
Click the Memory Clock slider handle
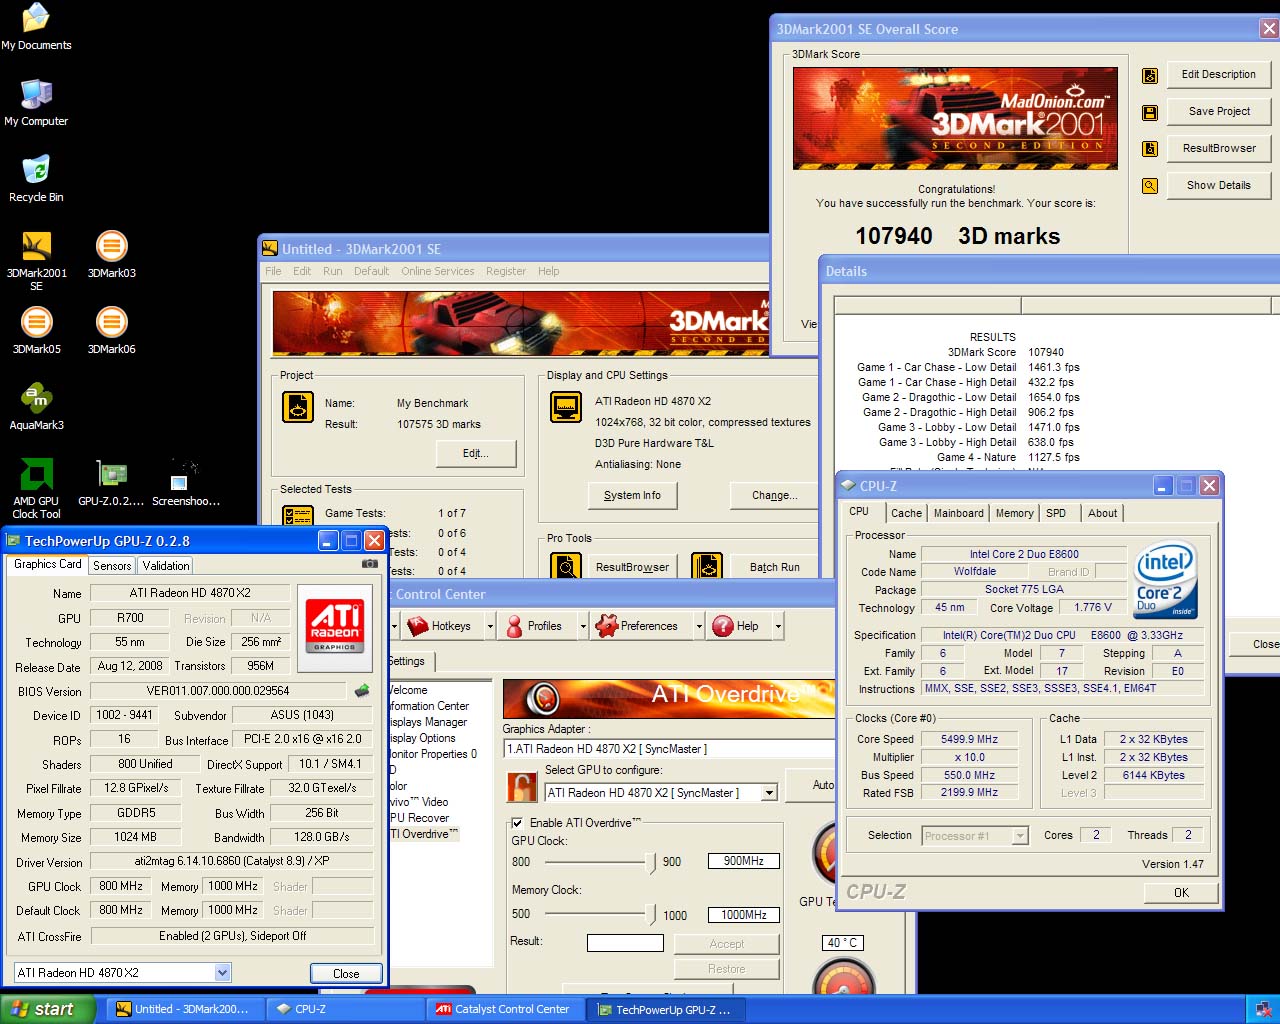tap(652, 914)
